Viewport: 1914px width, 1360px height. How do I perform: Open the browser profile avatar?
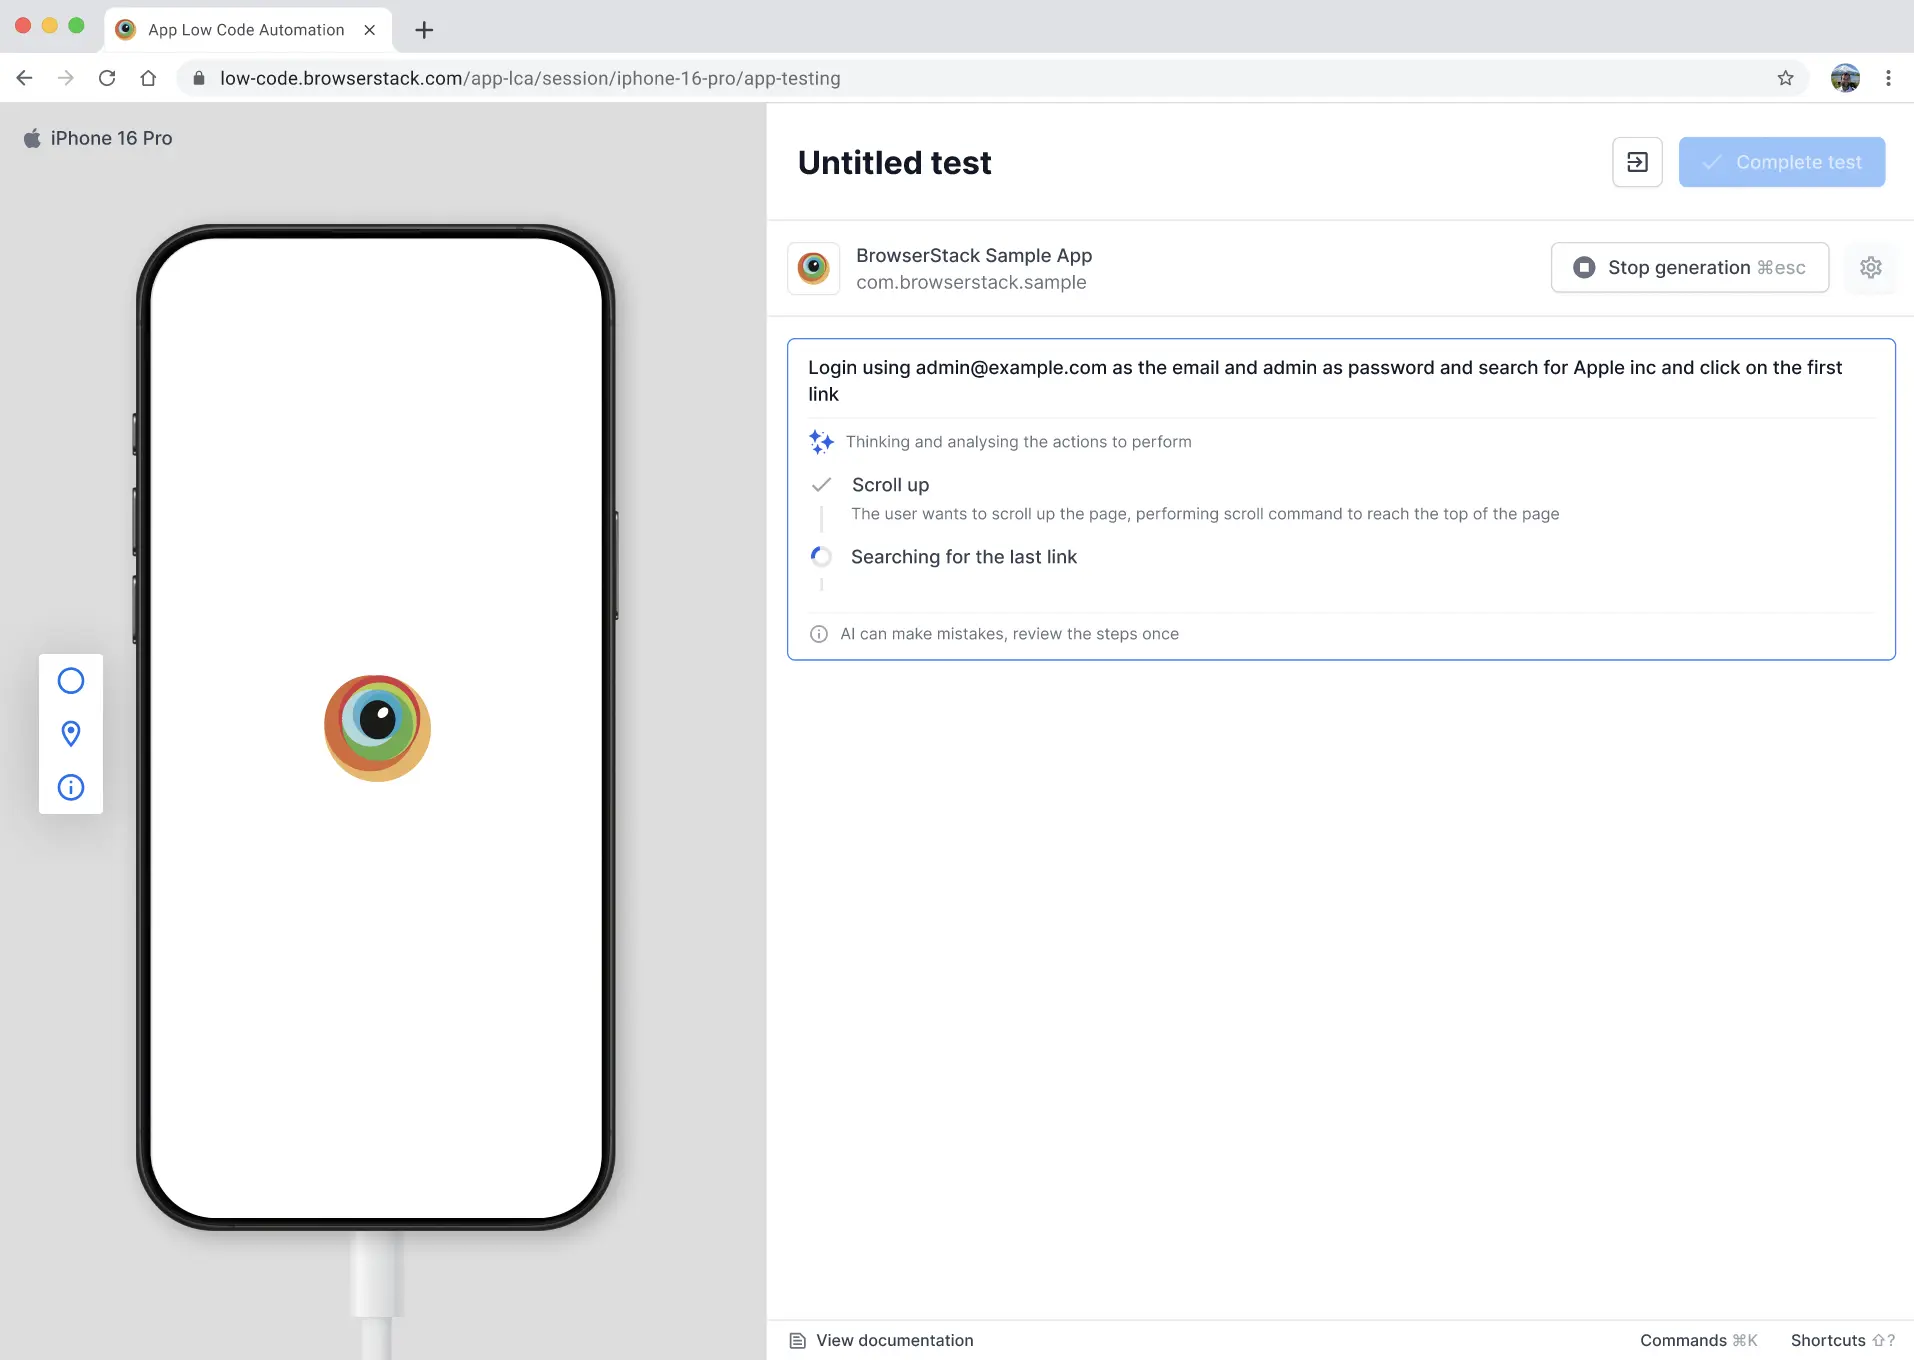tap(1846, 78)
